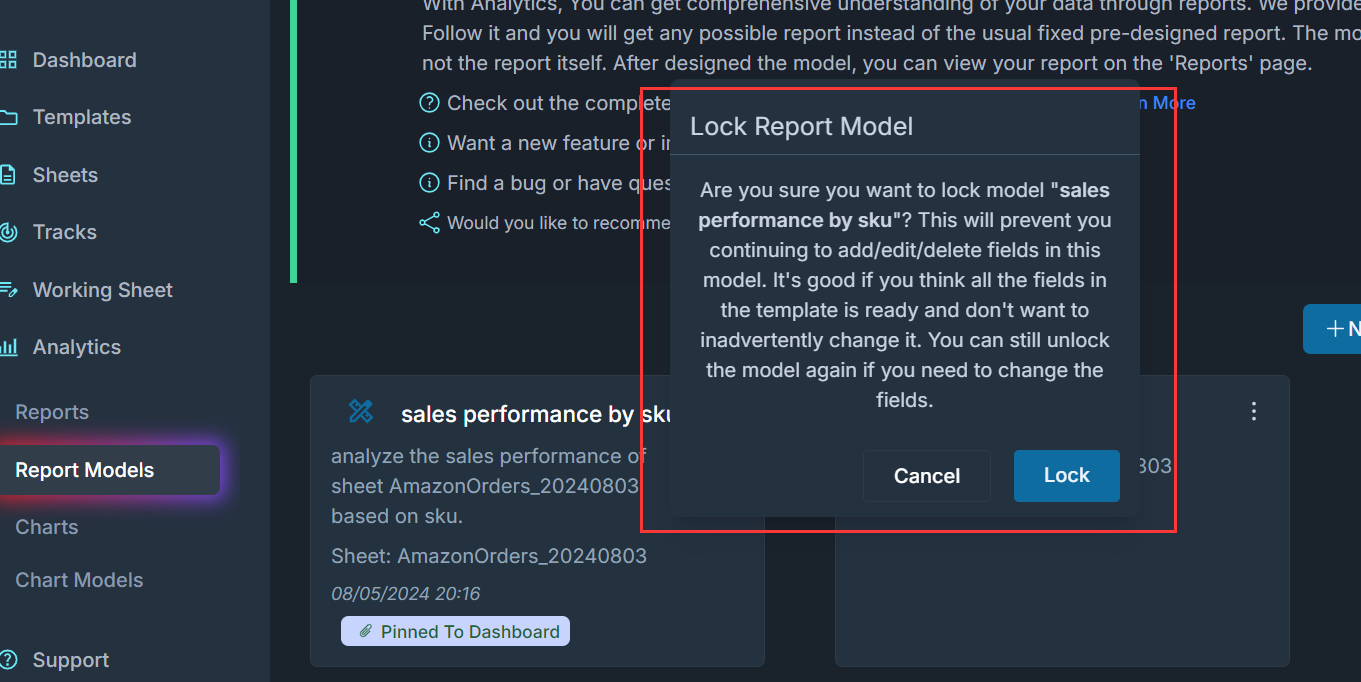Select the Report Models sub-item
Screen dimensions: 1361x682
108,470
